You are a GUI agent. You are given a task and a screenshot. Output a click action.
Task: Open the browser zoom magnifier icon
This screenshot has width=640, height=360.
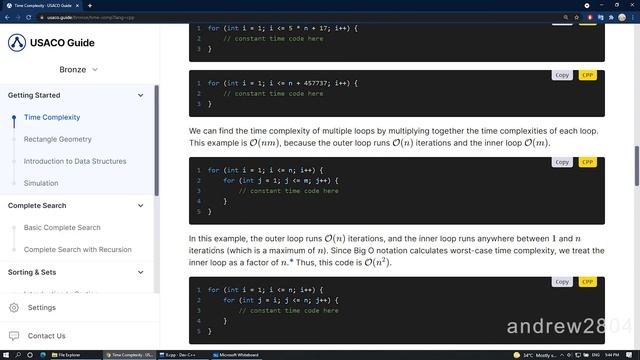point(566,18)
